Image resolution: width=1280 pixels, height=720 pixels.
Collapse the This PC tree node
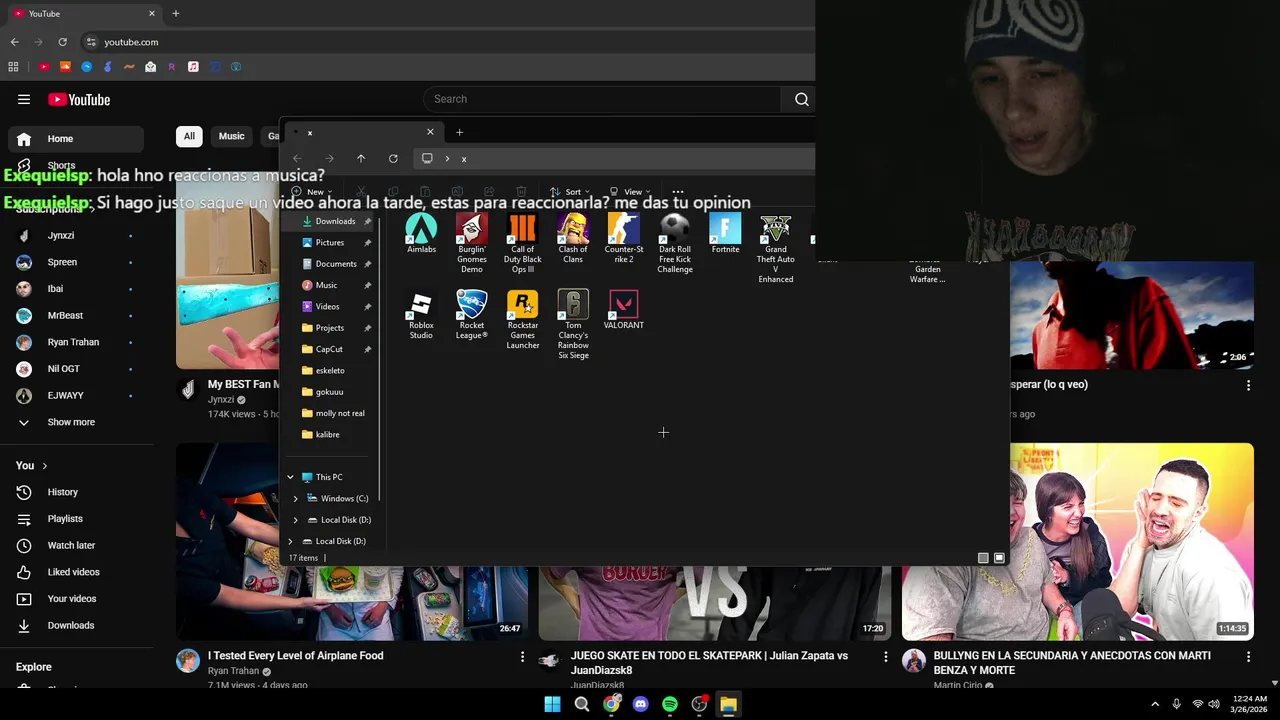click(291, 477)
